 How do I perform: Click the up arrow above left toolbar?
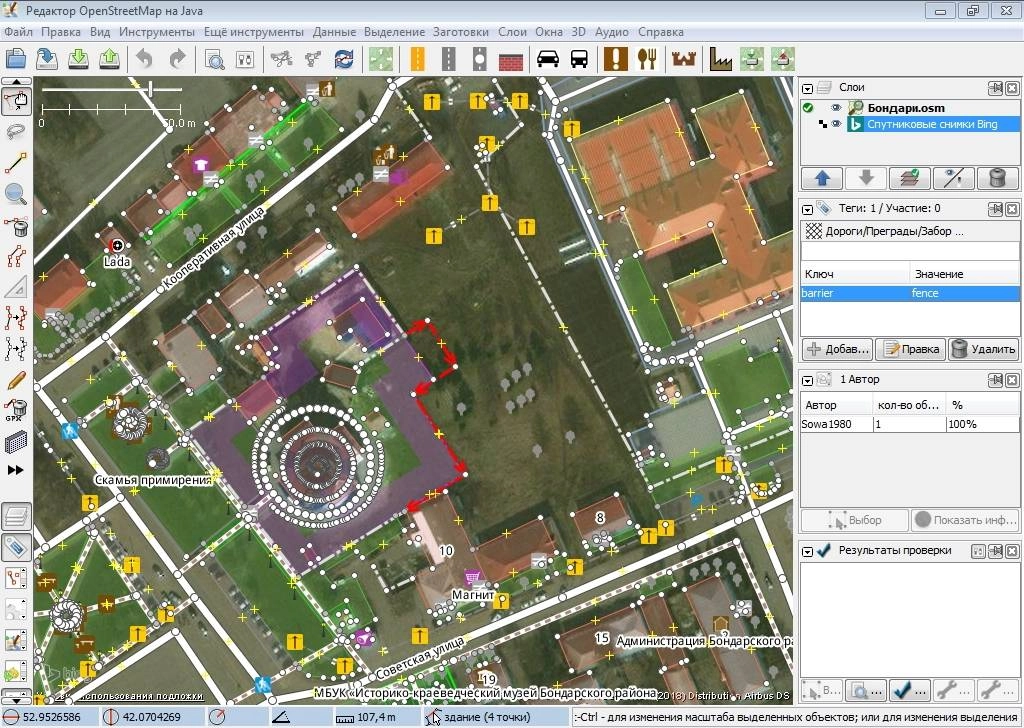tap(16, 82)
